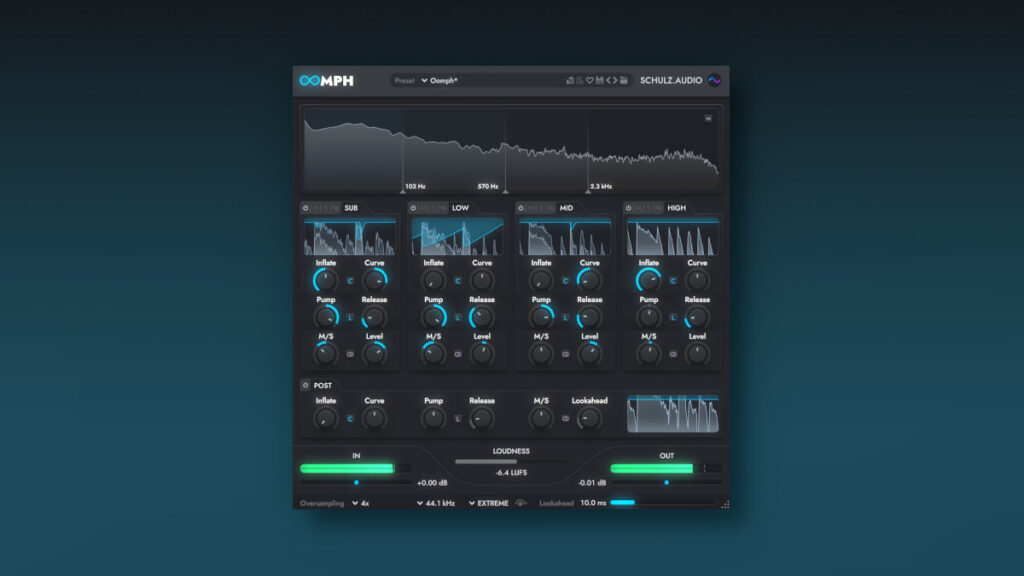
Task: Open the Oversampling 4x dropdown
Action: tap(360, 503)
